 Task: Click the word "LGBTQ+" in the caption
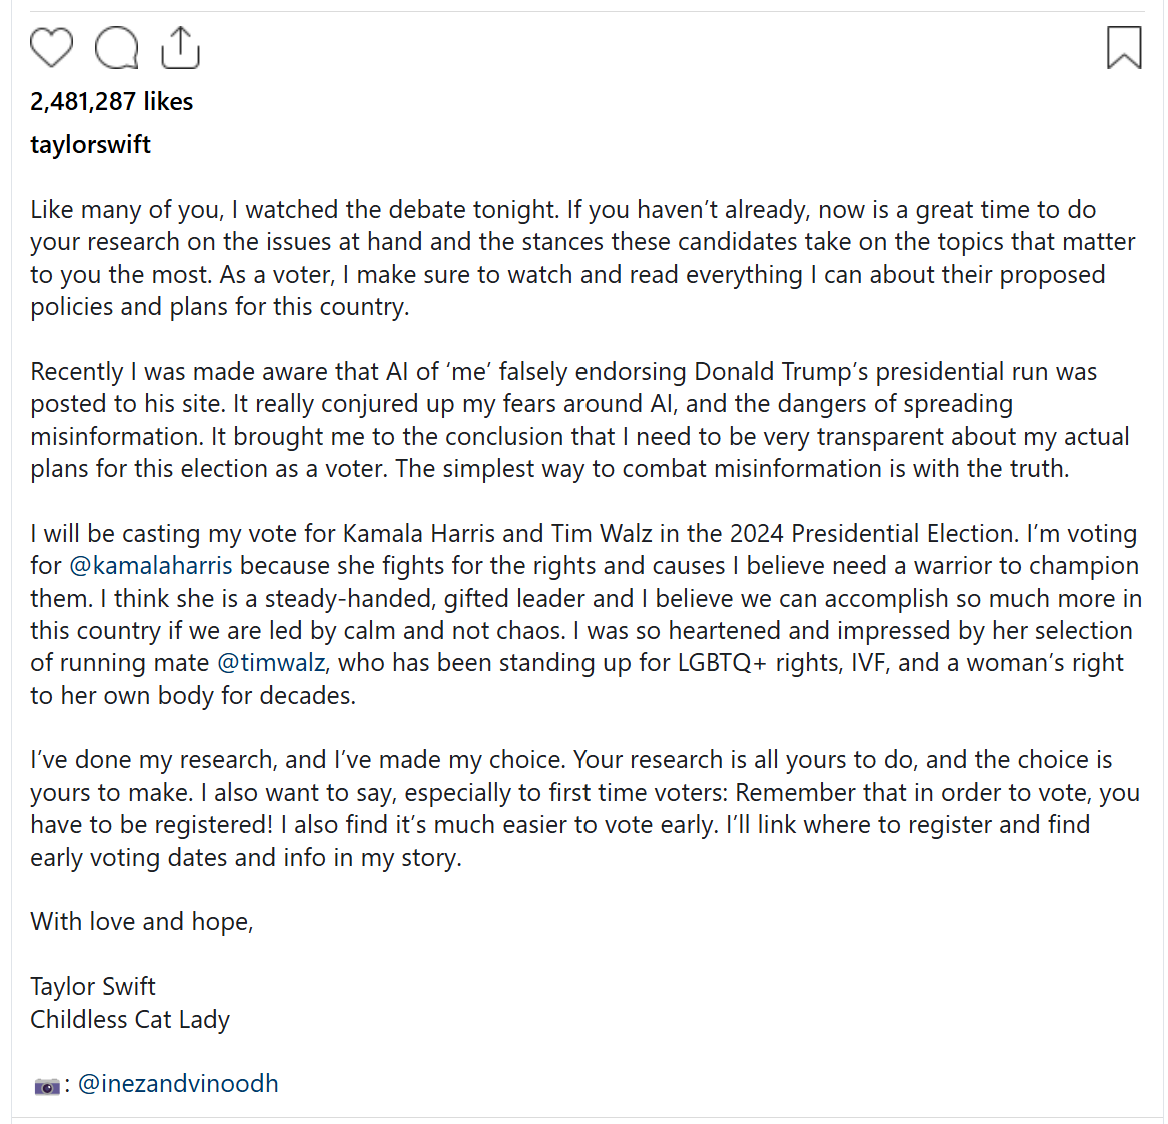(720, 663)
